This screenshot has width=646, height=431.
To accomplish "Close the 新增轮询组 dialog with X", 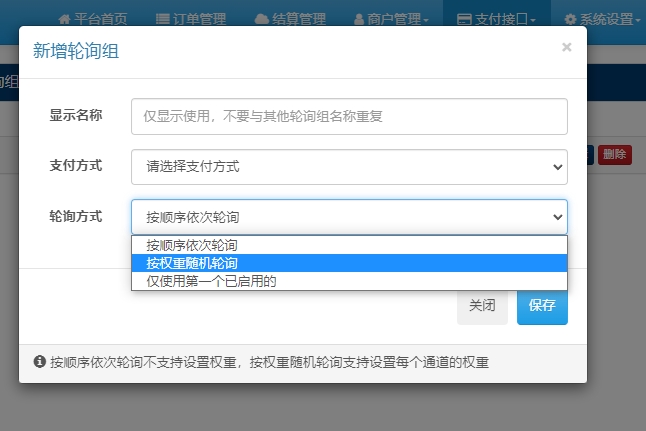I will 566,47.
